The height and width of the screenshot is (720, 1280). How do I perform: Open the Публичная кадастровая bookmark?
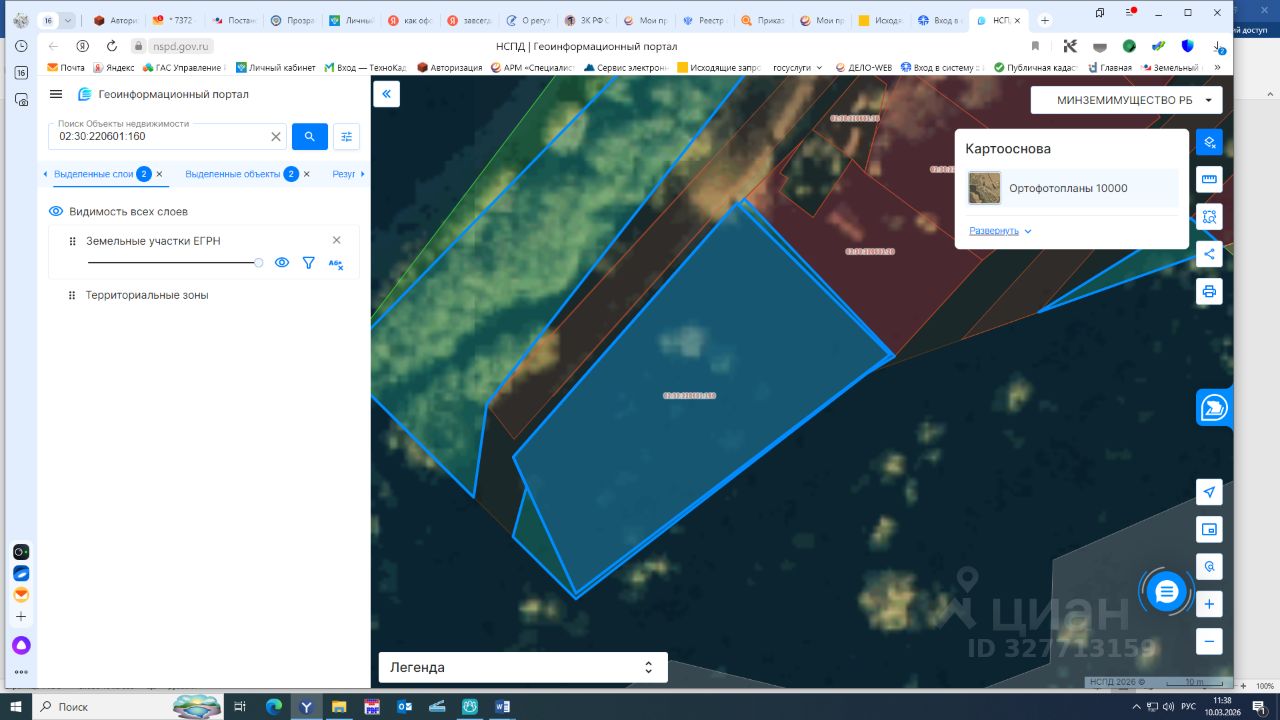pyautogui.click(x=1036, y=68)
